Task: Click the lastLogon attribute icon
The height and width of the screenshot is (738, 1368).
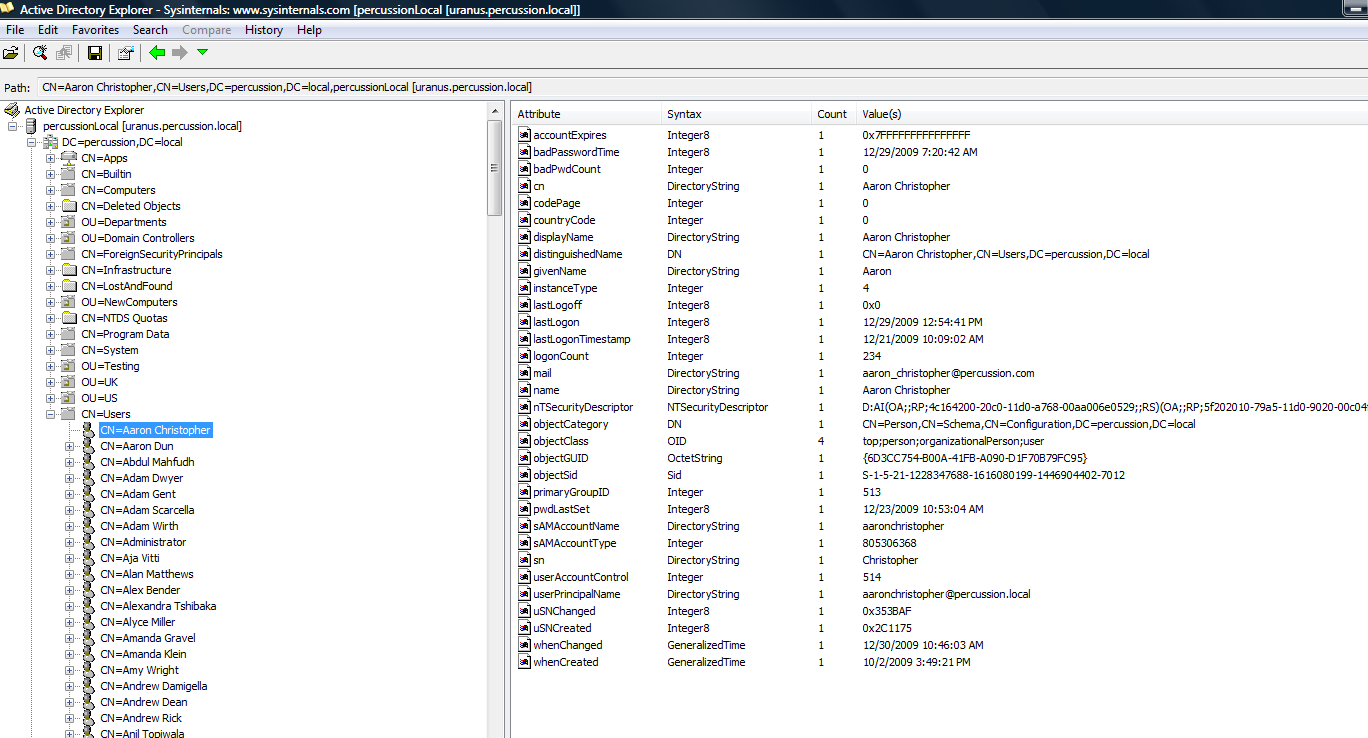Action: pyautogui.click(x=524, y=322)
